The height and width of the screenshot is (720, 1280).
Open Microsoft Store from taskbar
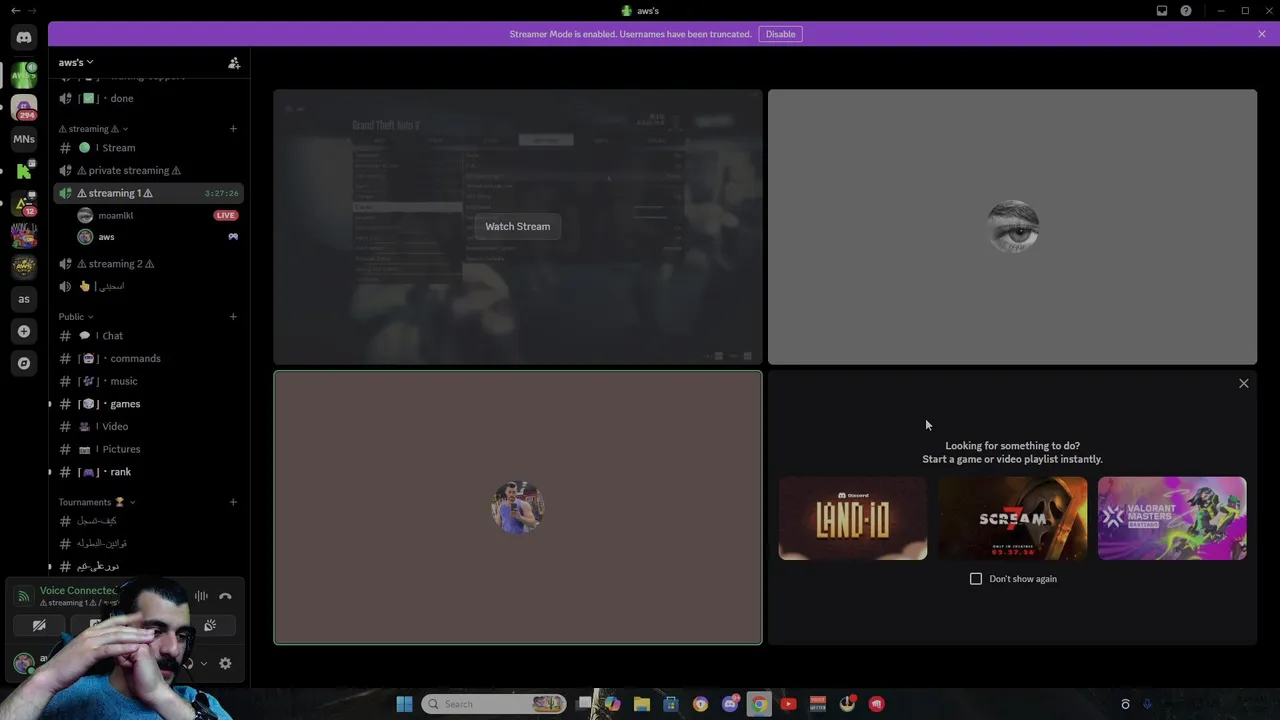tap(671, 704)
